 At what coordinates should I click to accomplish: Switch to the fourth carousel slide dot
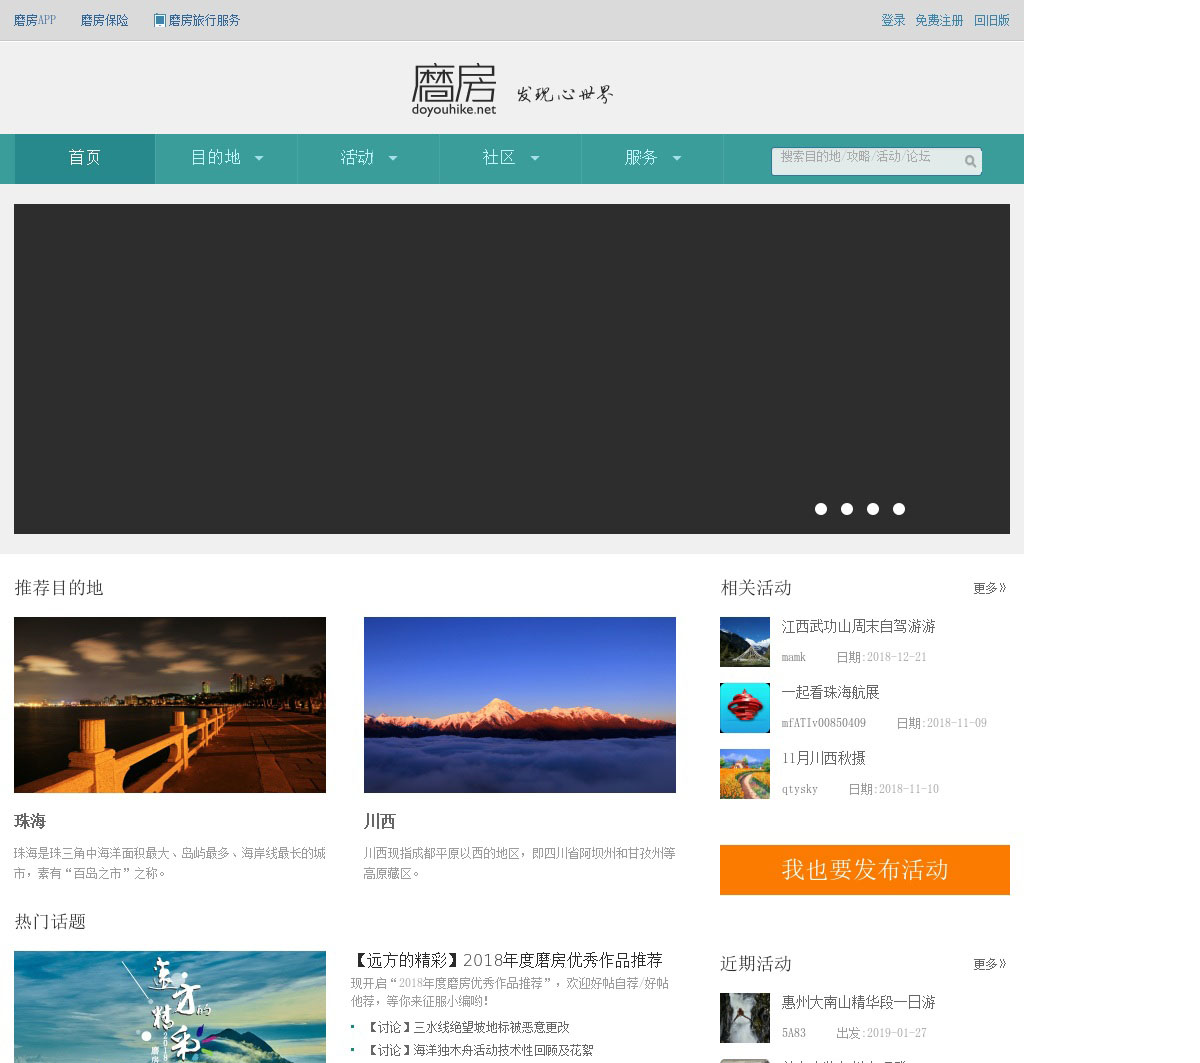click(x=899, y=509)
